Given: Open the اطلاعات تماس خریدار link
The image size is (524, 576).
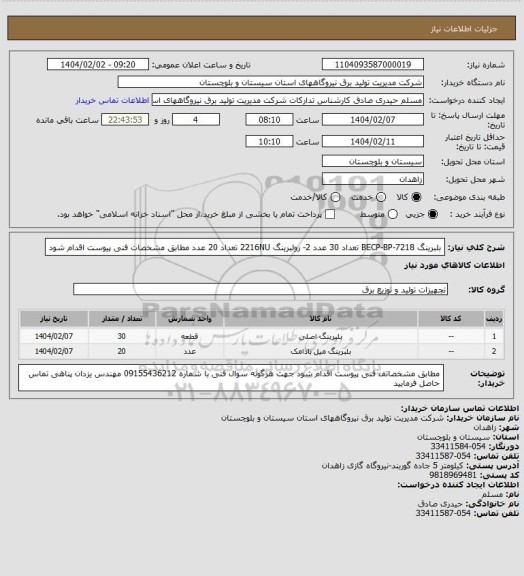Looking at the screenshot, I should pyautogui.click(x=112, y=100).
